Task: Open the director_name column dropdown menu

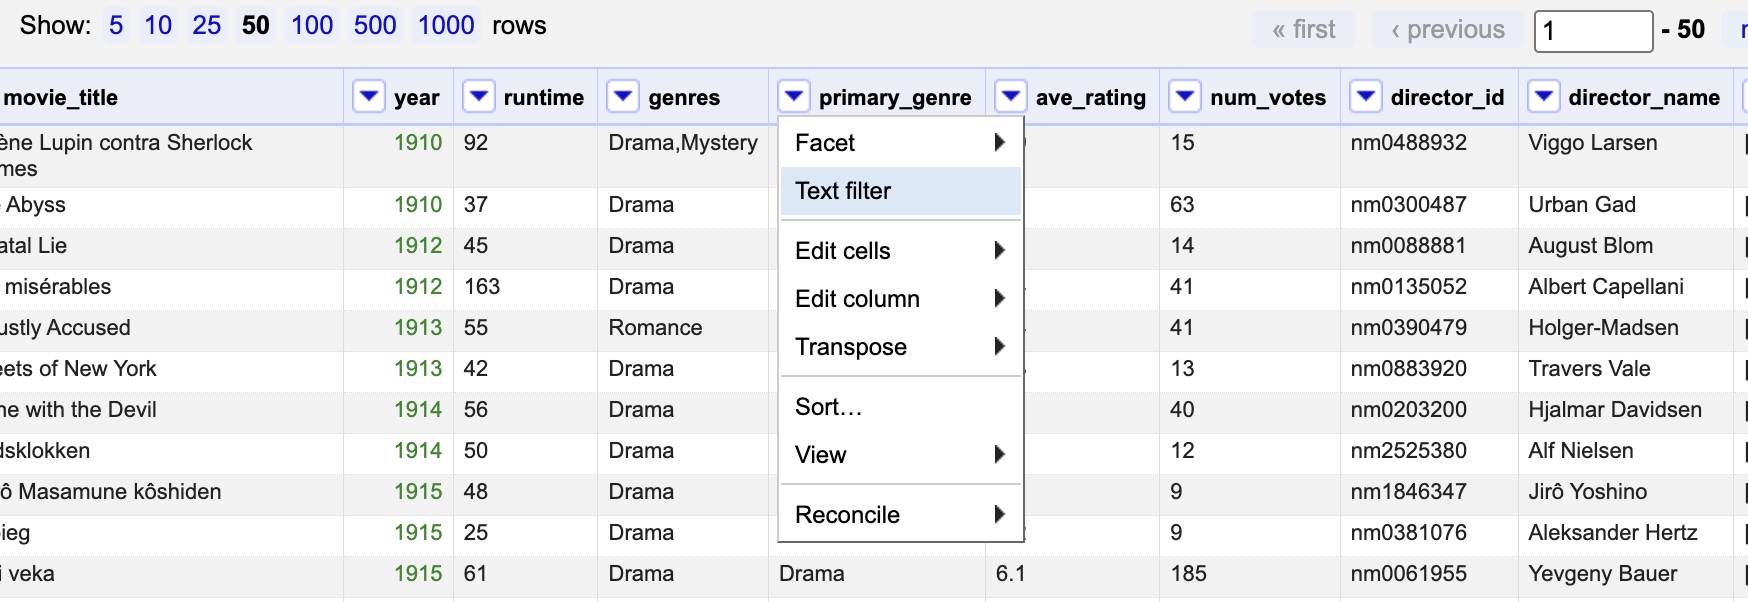Action: point(1544,97)
